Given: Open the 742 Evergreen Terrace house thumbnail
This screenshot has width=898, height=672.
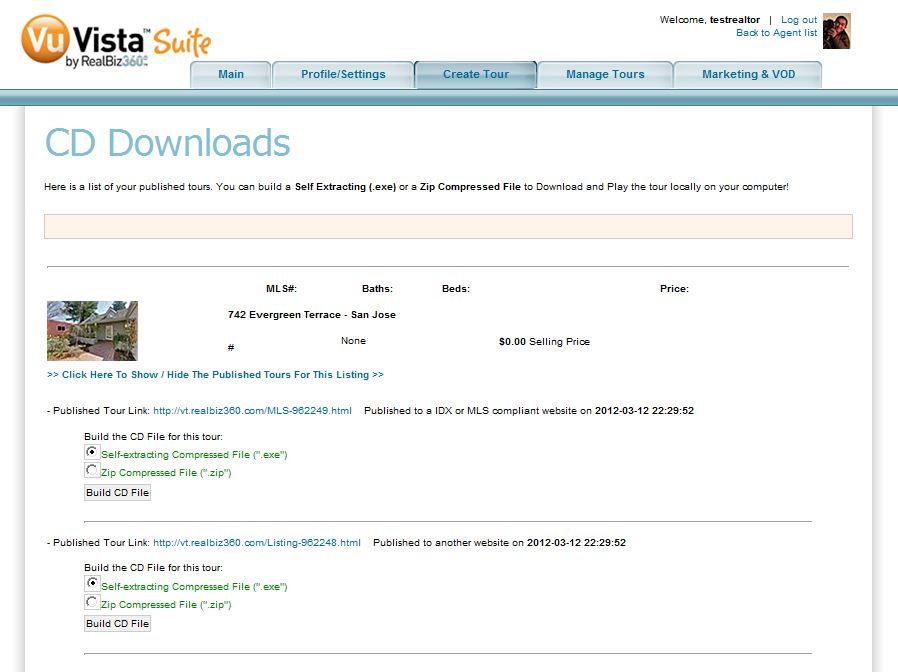Looking at the screenshot, I should point(92,331).
